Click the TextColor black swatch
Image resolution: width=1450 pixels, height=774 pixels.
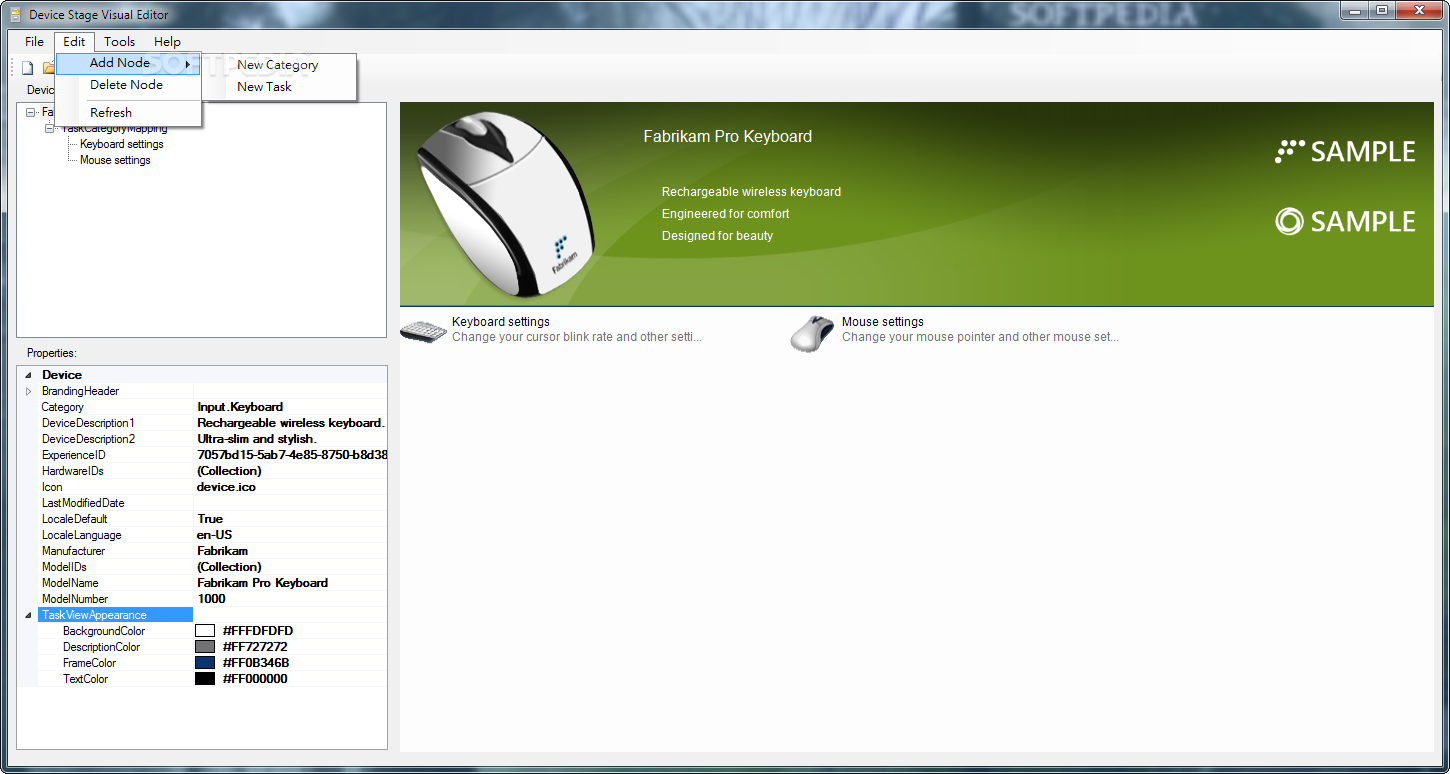coord(205,679)
